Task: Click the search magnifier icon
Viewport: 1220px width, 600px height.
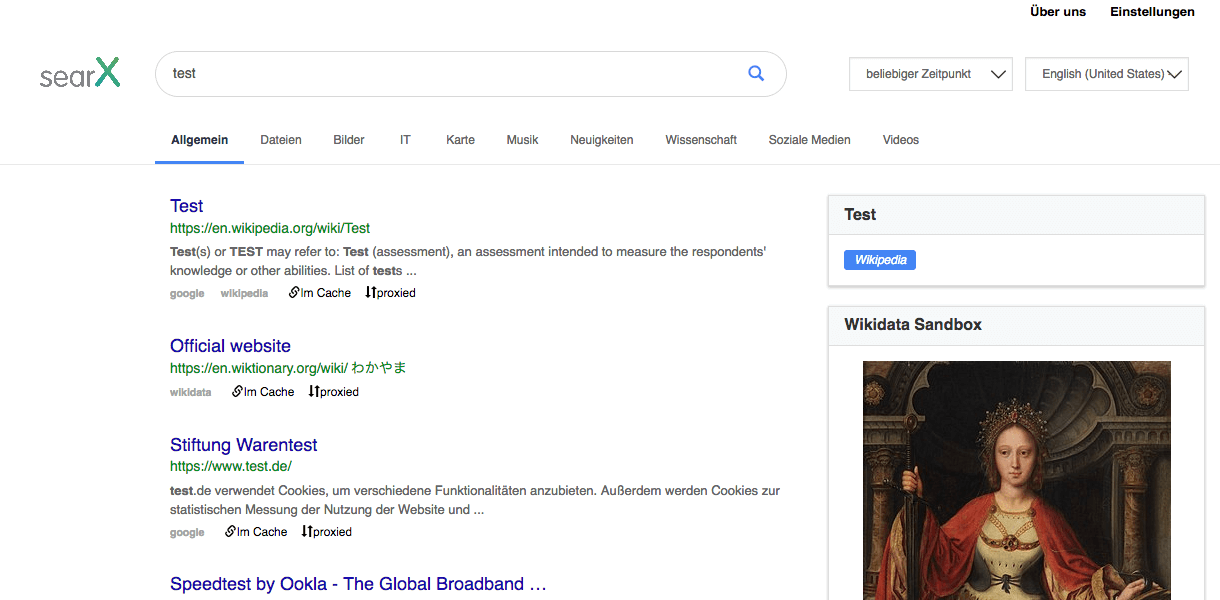Action: [756, 73]
